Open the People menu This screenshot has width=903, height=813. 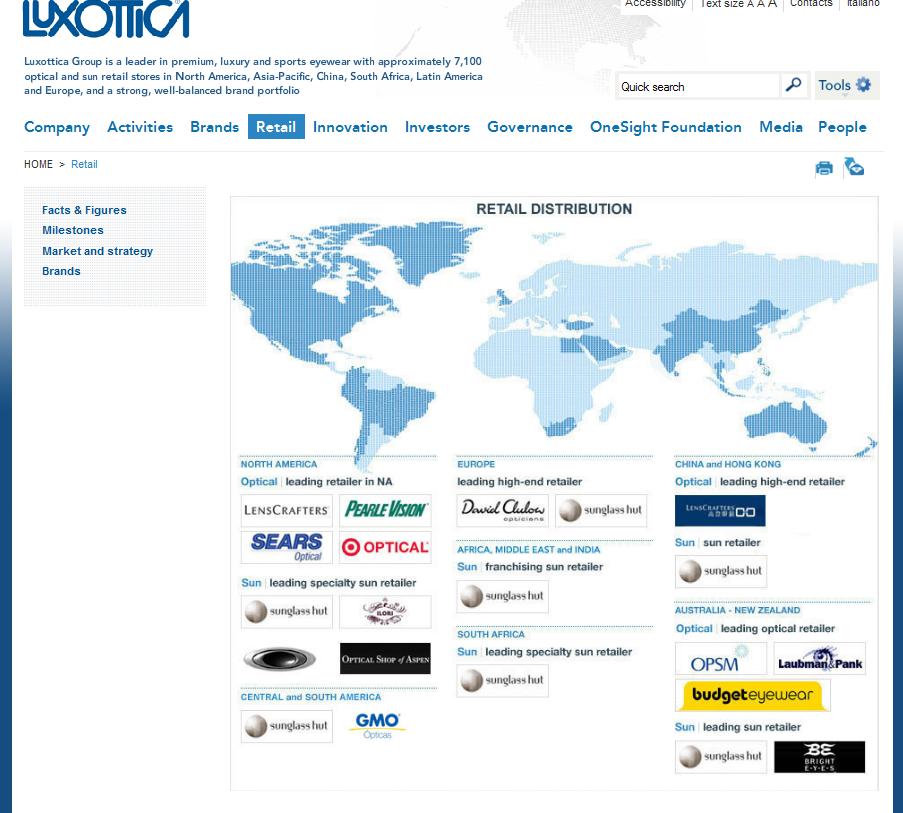[x=842, y=127]
